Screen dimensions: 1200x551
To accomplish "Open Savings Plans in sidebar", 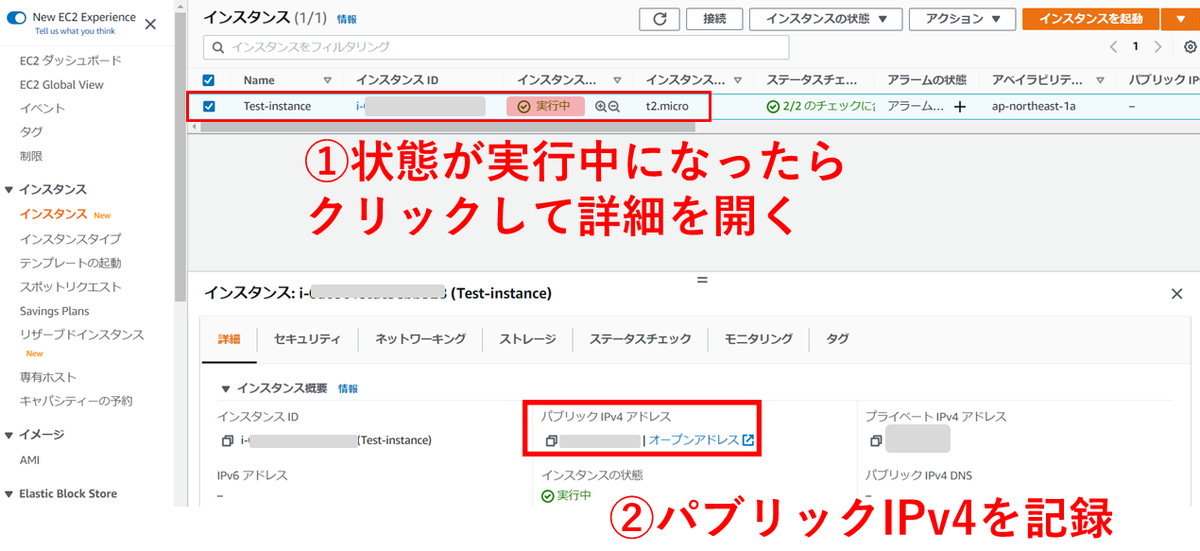I will click(x=54, y=311).
